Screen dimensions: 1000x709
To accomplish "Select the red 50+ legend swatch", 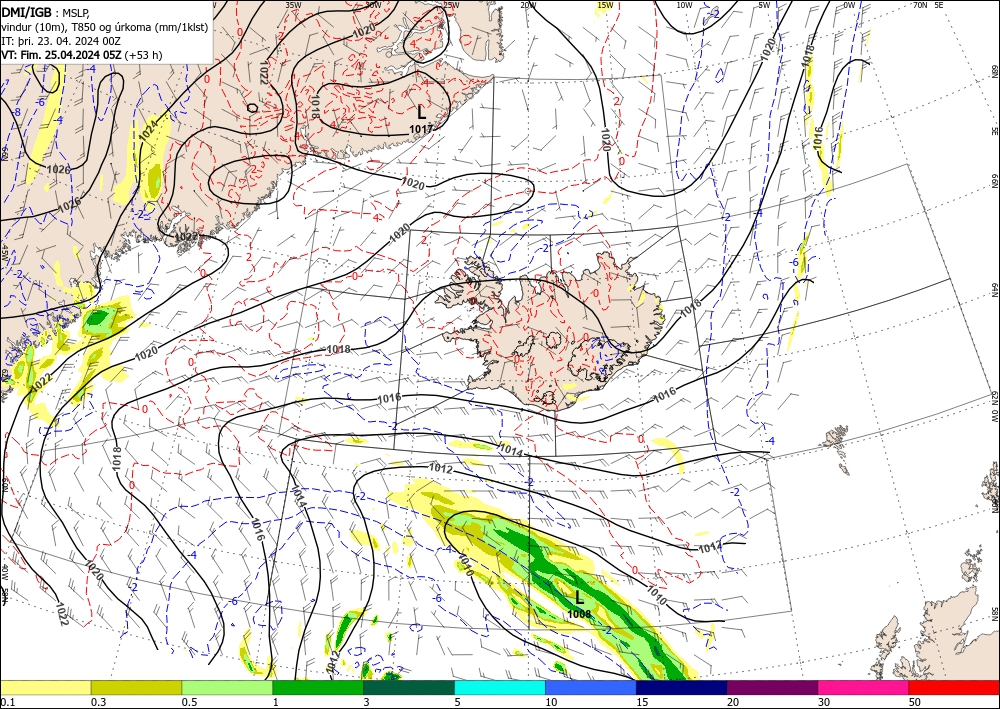I will pos(954,687).
